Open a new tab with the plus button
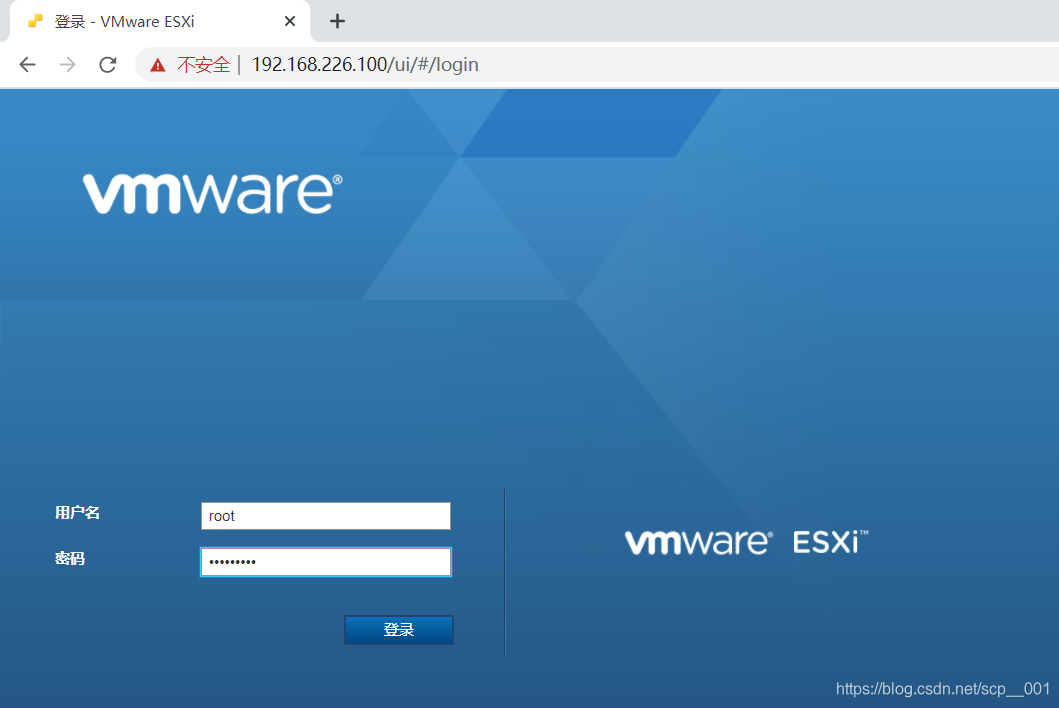Screen dimensions: 1059x708 point(337,22)
